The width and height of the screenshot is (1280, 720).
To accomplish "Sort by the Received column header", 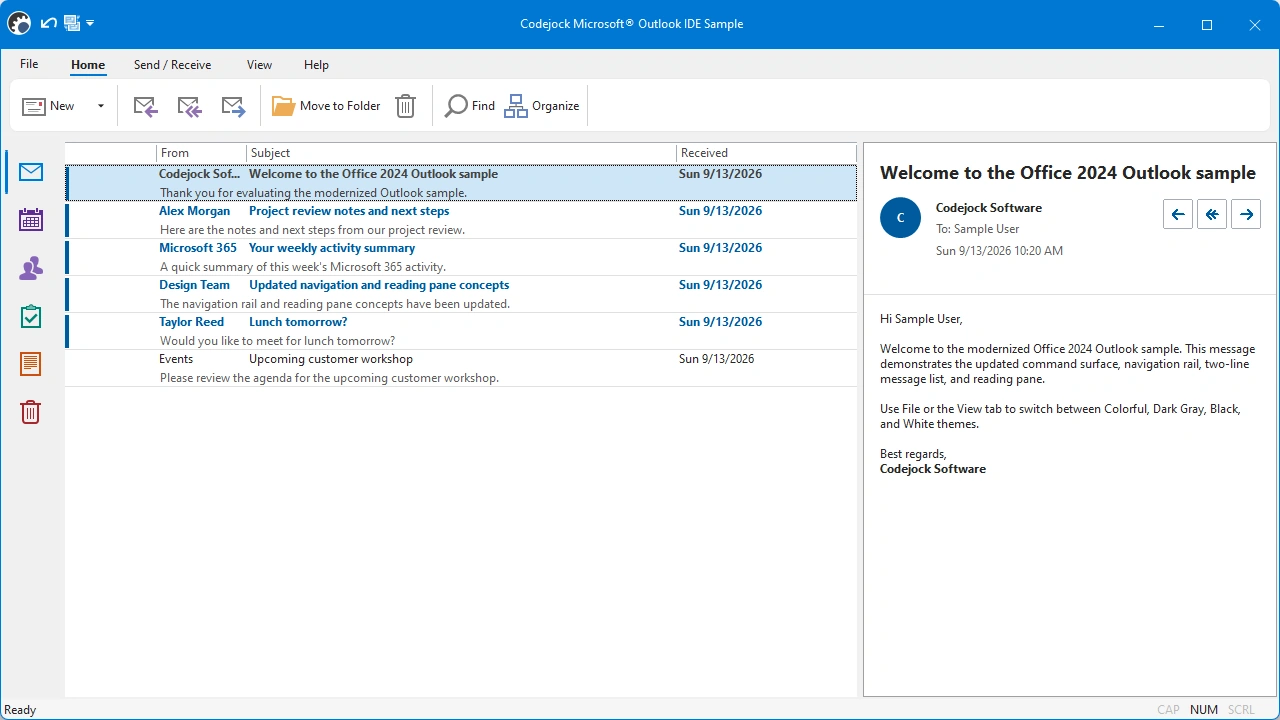I will 766,153.
